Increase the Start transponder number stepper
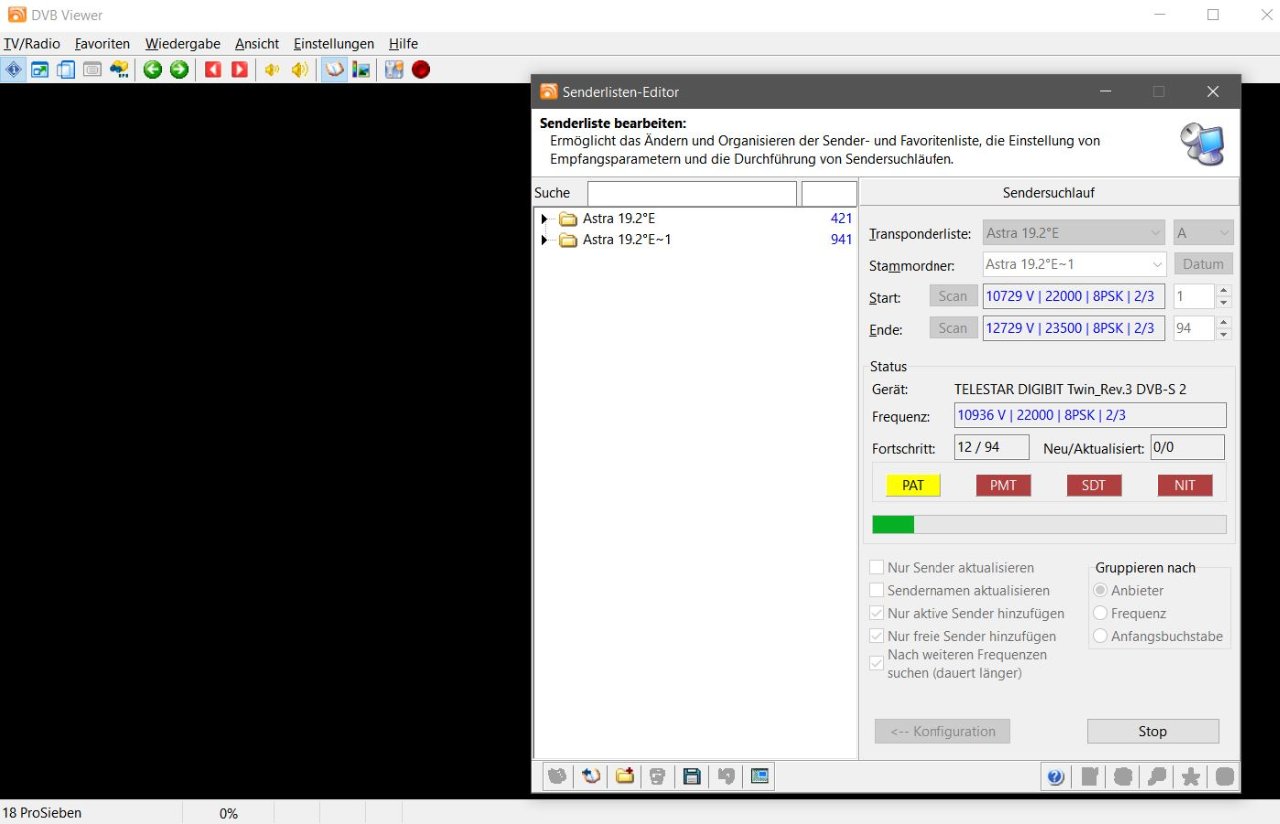 pos(1224,290)
